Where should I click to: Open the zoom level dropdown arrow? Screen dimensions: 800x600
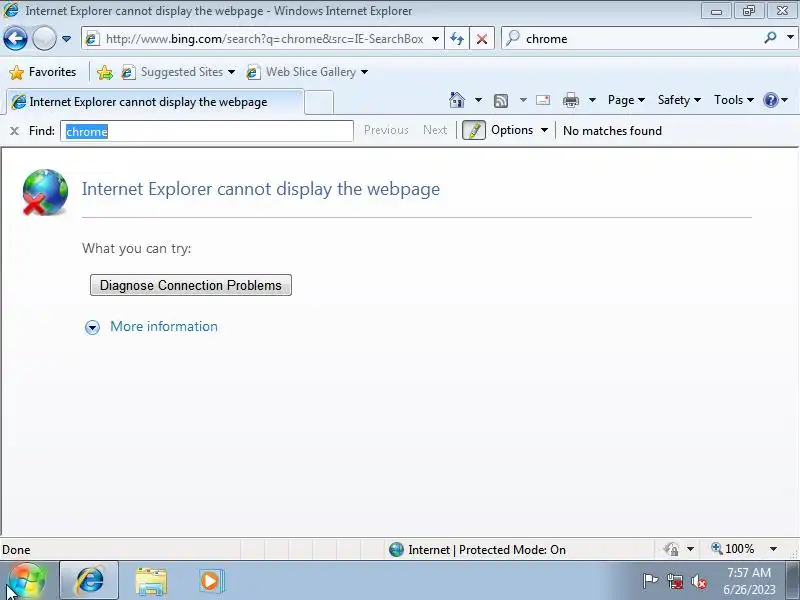pyautogui.click(x=773, y=549)
